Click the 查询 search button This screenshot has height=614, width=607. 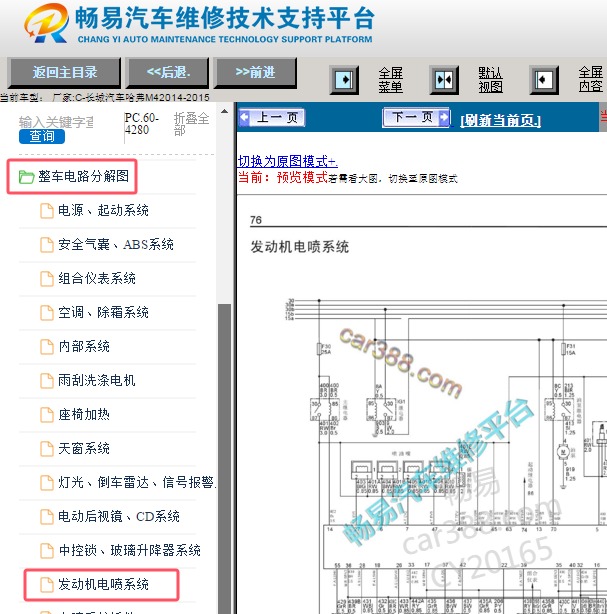click(x=42, y=136)
